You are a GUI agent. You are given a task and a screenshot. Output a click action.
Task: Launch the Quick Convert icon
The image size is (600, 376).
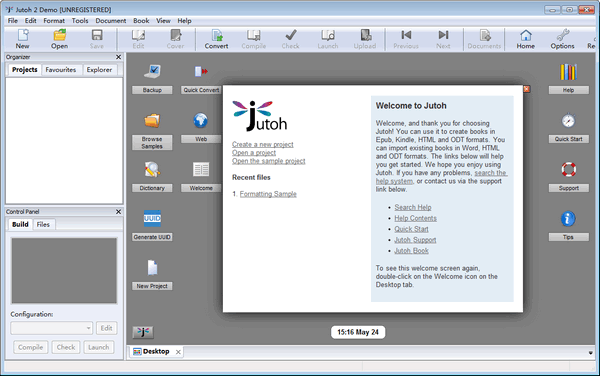pos(201,71)
